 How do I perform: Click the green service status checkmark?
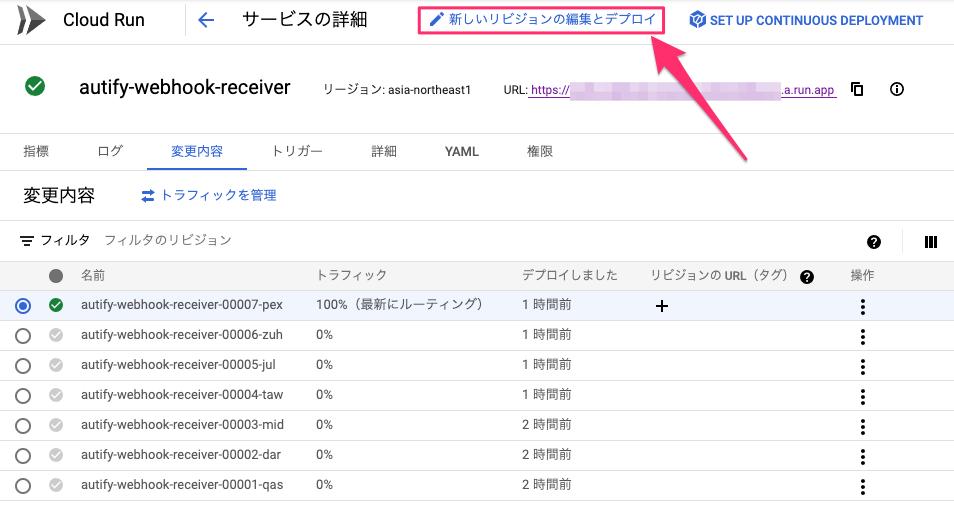[35, 86]
